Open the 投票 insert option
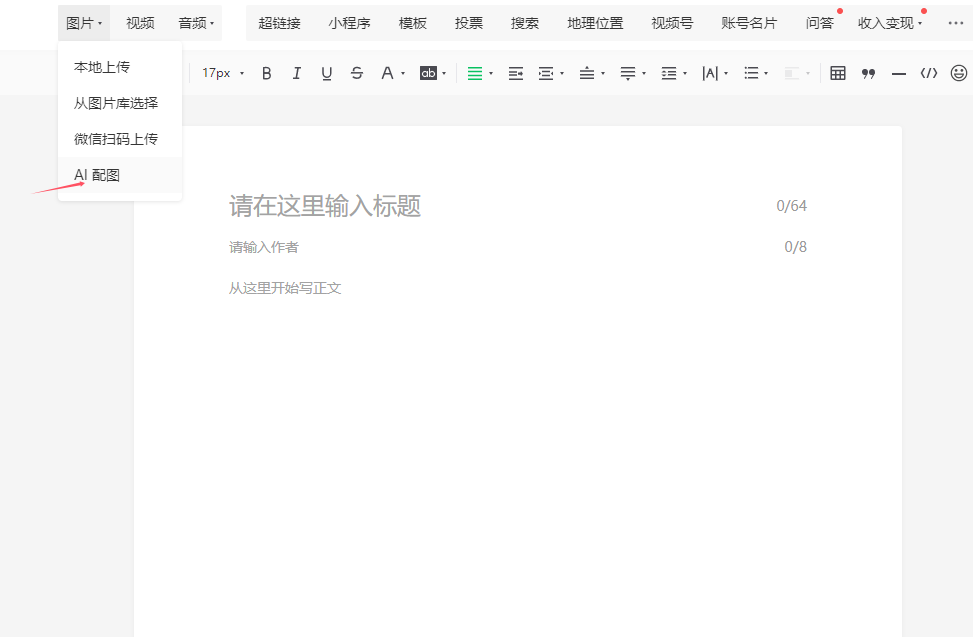The width and height of the screenshot is (973, 637). 468,23
